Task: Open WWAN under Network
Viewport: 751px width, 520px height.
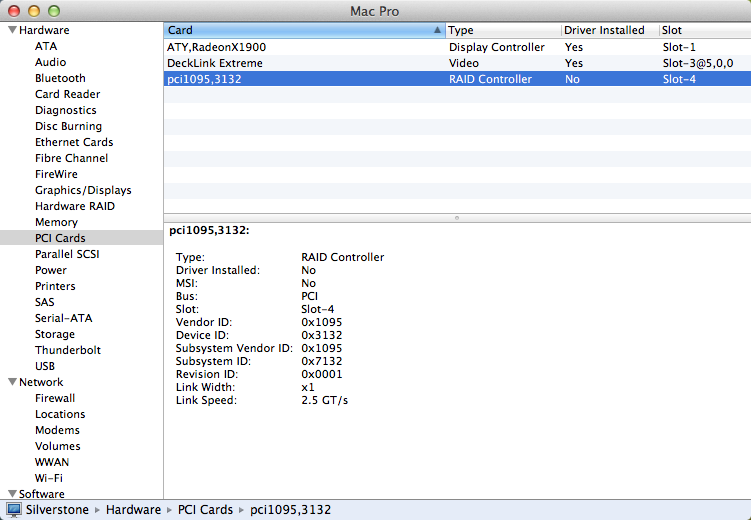Action: point(52,462)
